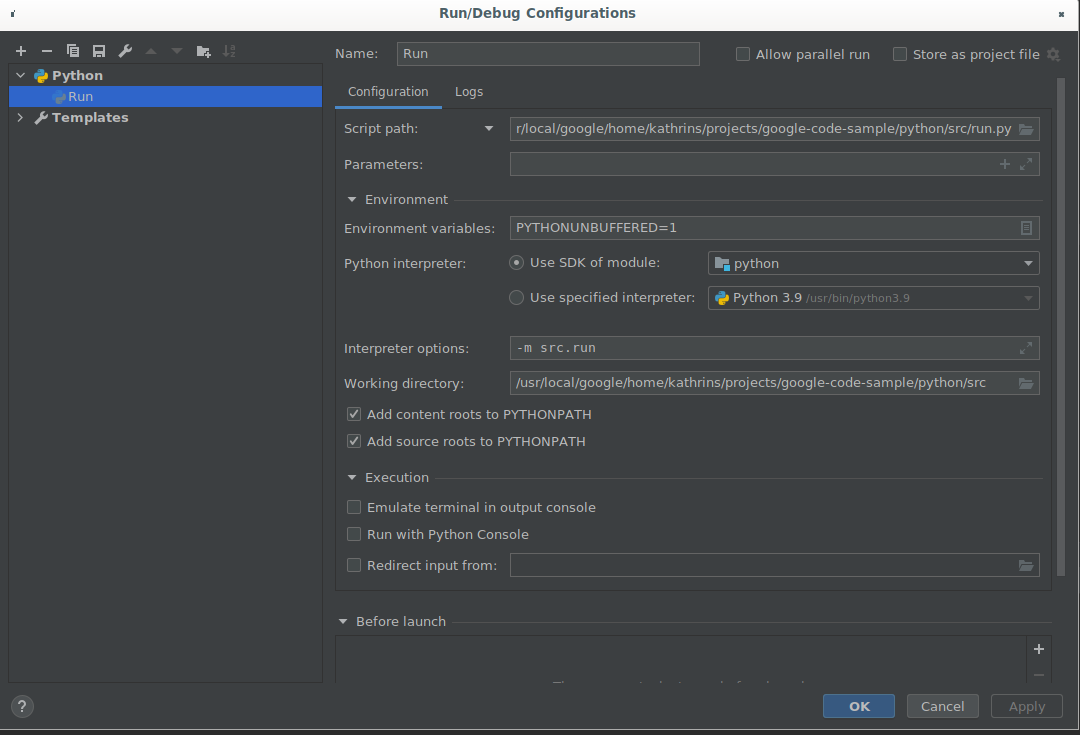Click the Apply button

tap(1026, 706)
